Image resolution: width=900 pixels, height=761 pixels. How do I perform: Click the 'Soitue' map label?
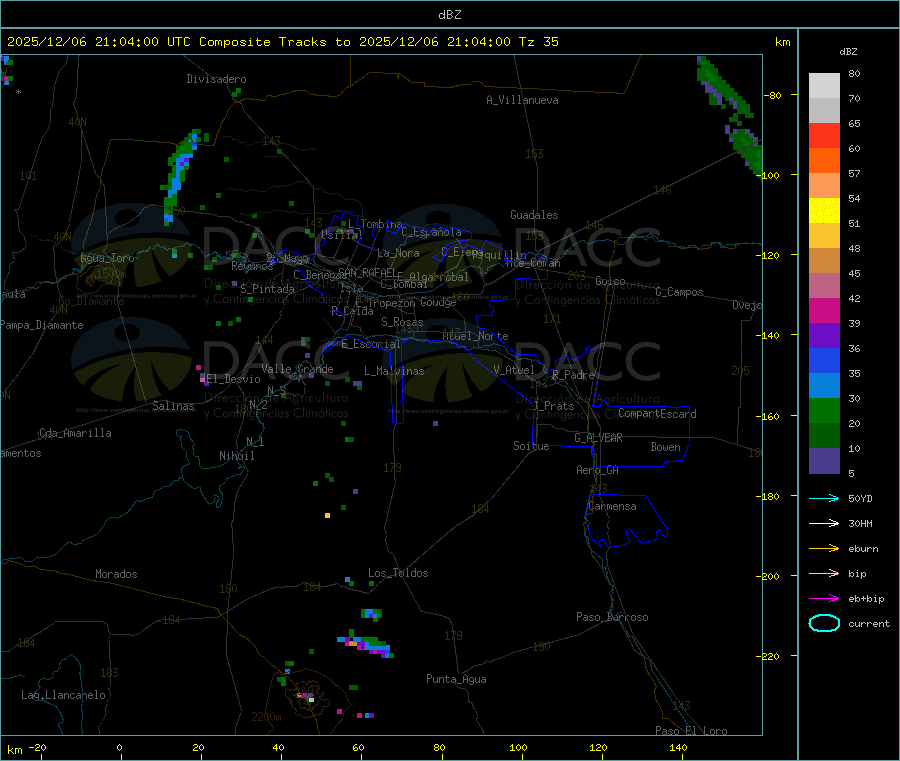tap(531, 445)
